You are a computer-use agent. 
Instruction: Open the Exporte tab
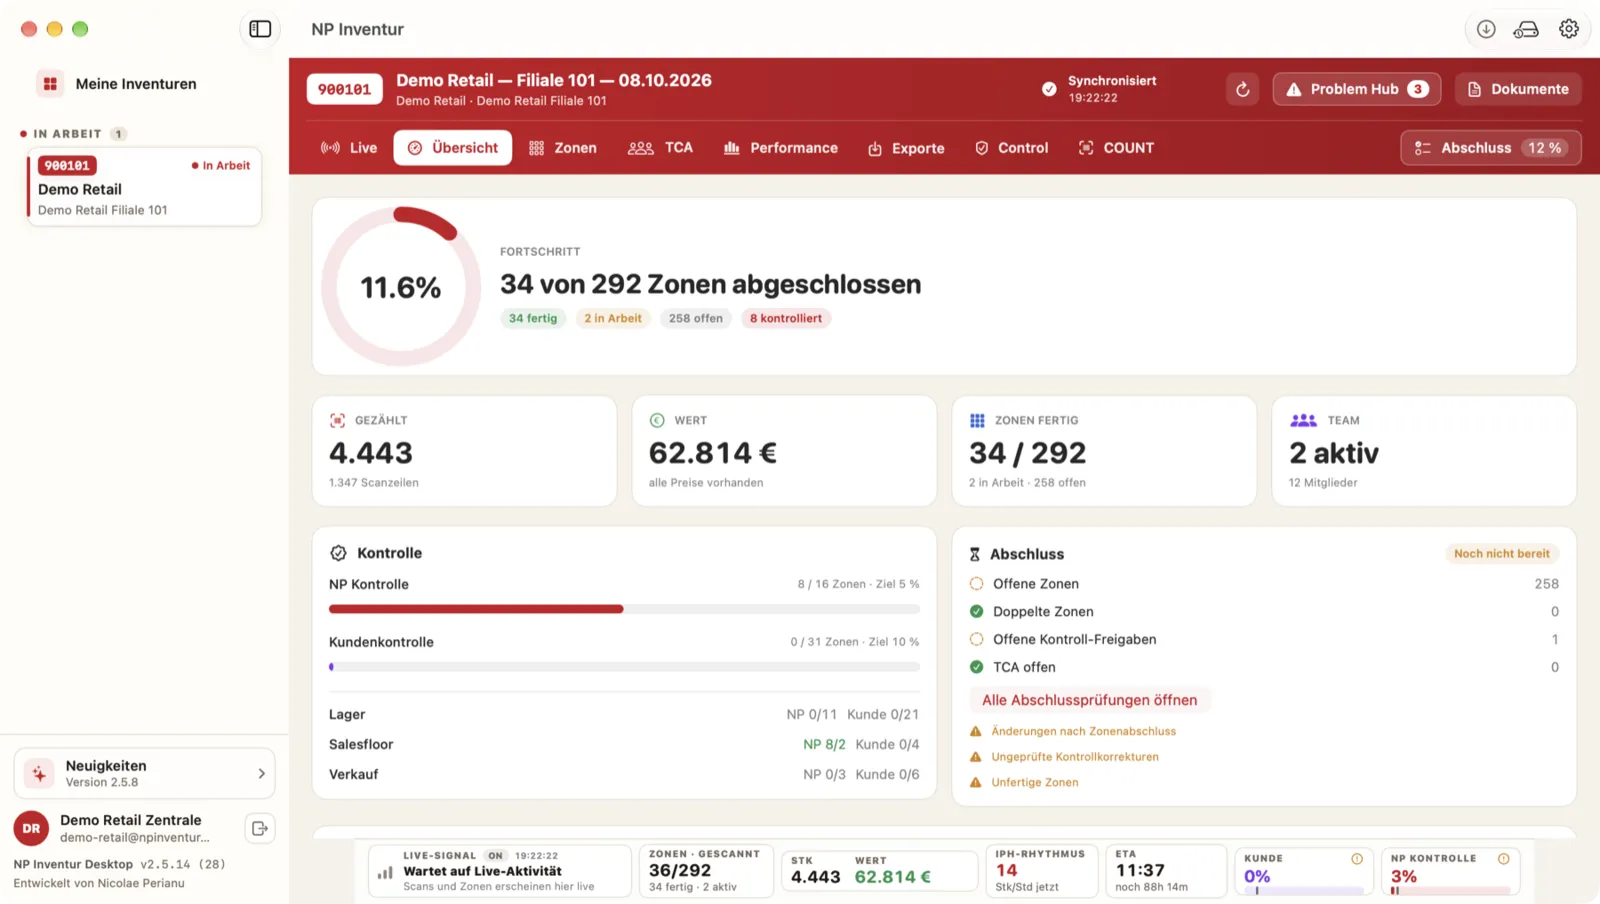tap(906, 148)
